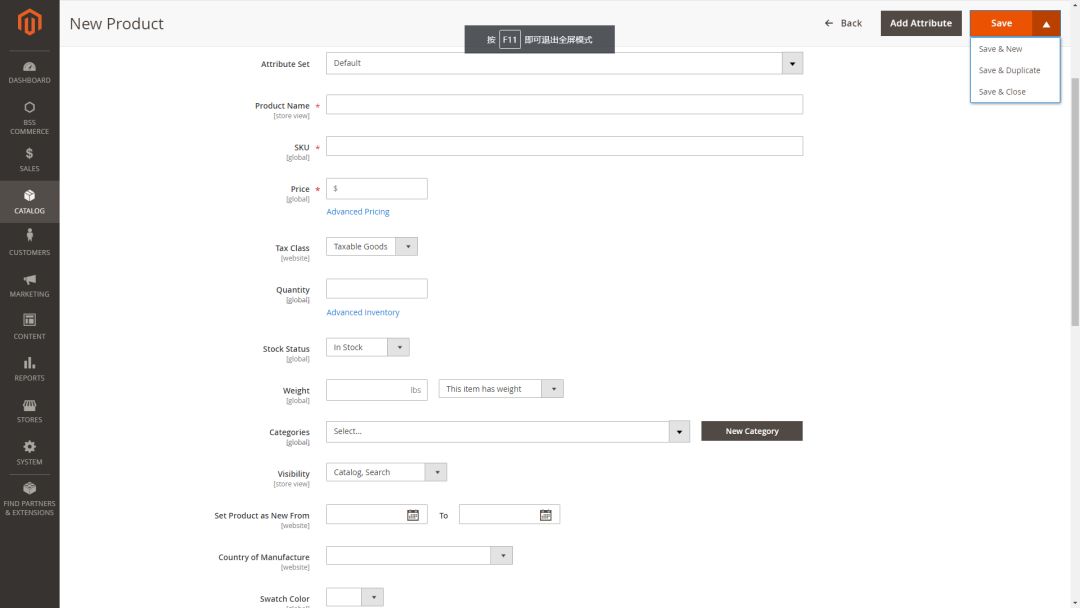The image size is (1080, 608).
Task: Open calendar for Set Product as New From
Action: point(413,515)
